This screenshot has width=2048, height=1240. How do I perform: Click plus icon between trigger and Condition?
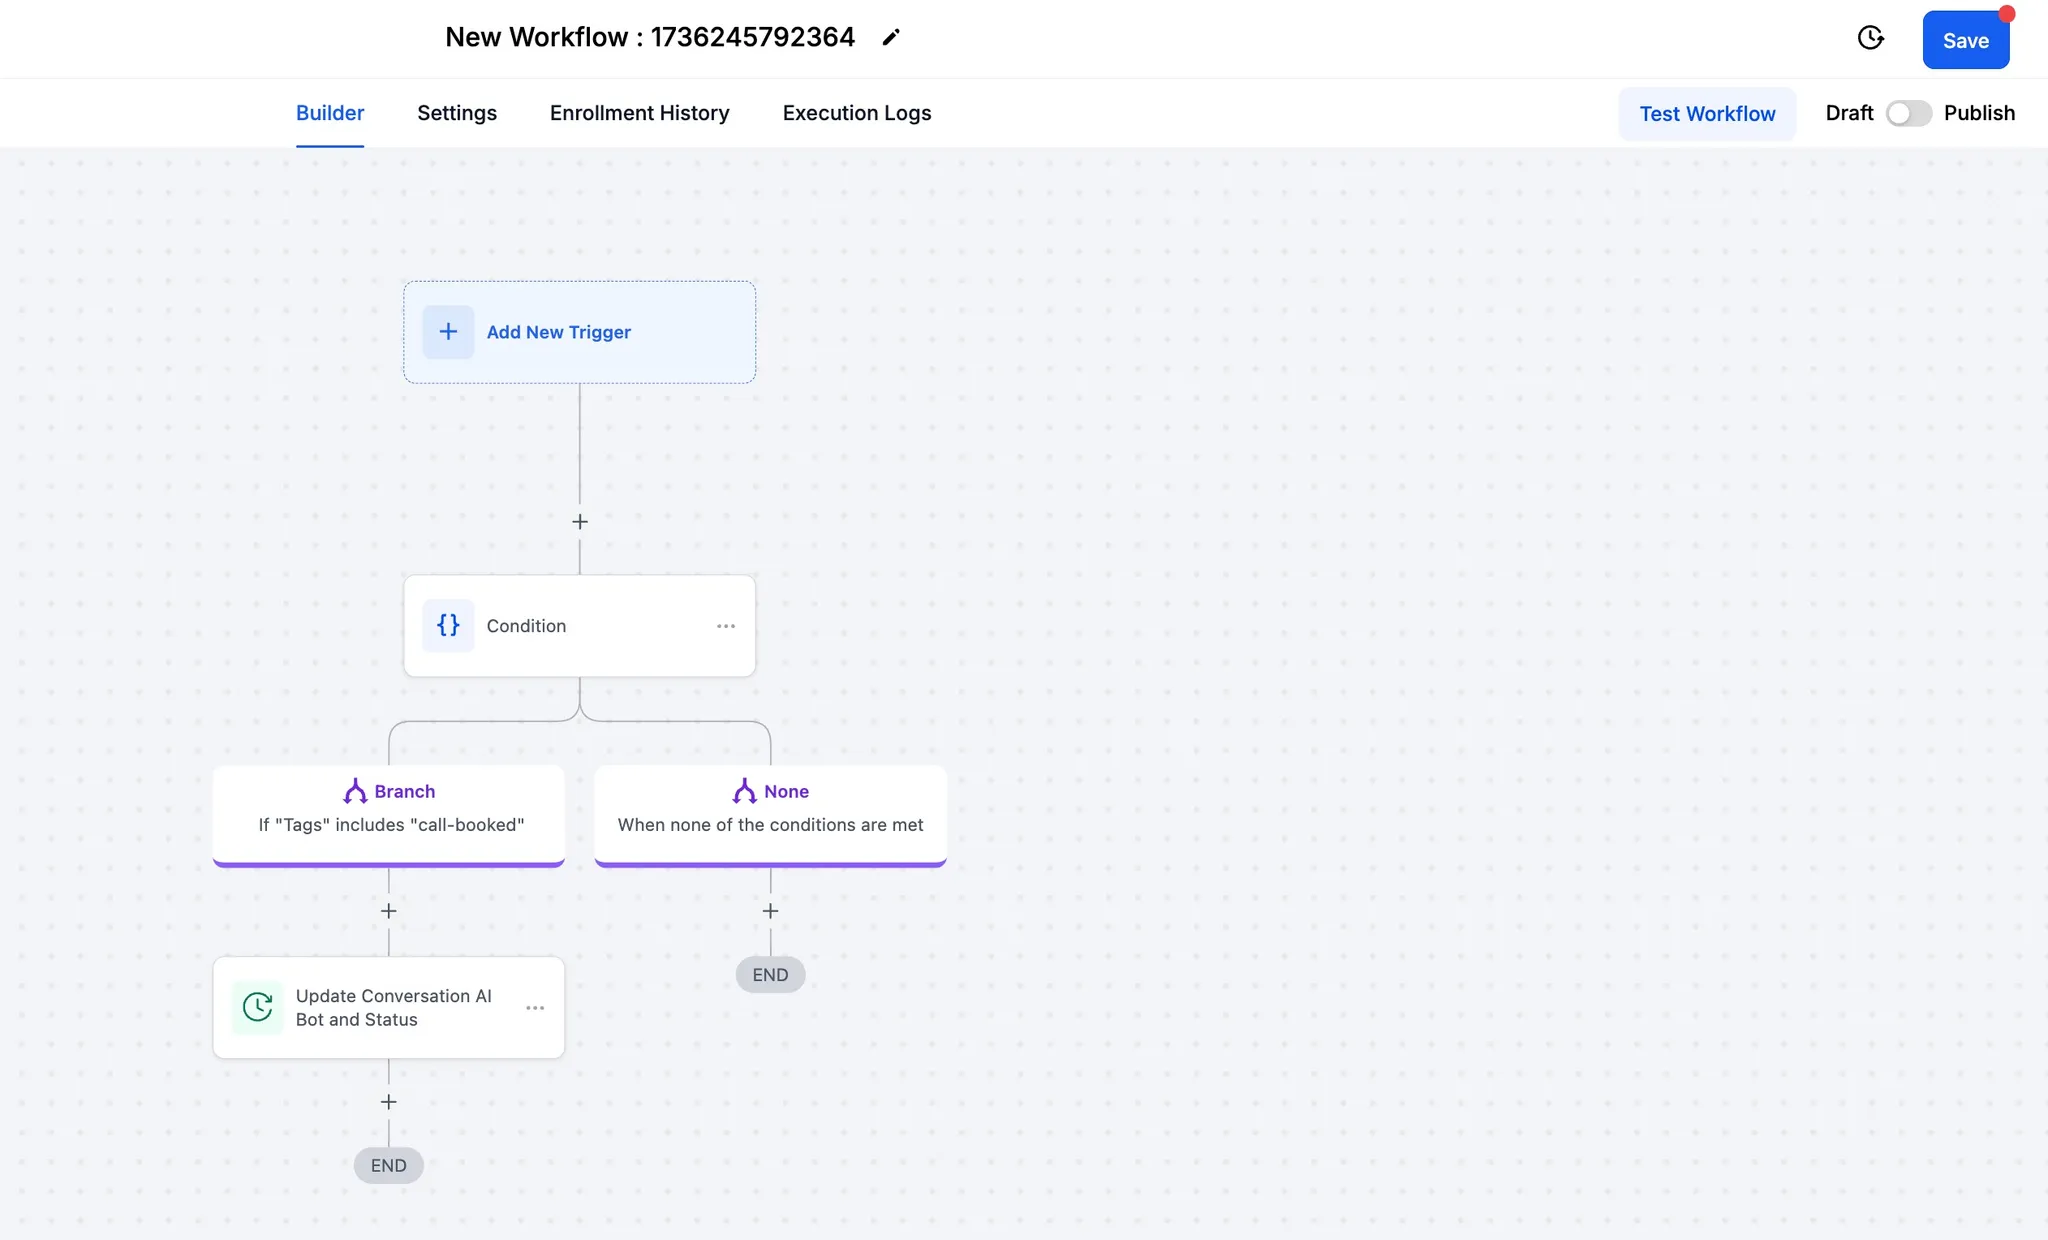580,522
